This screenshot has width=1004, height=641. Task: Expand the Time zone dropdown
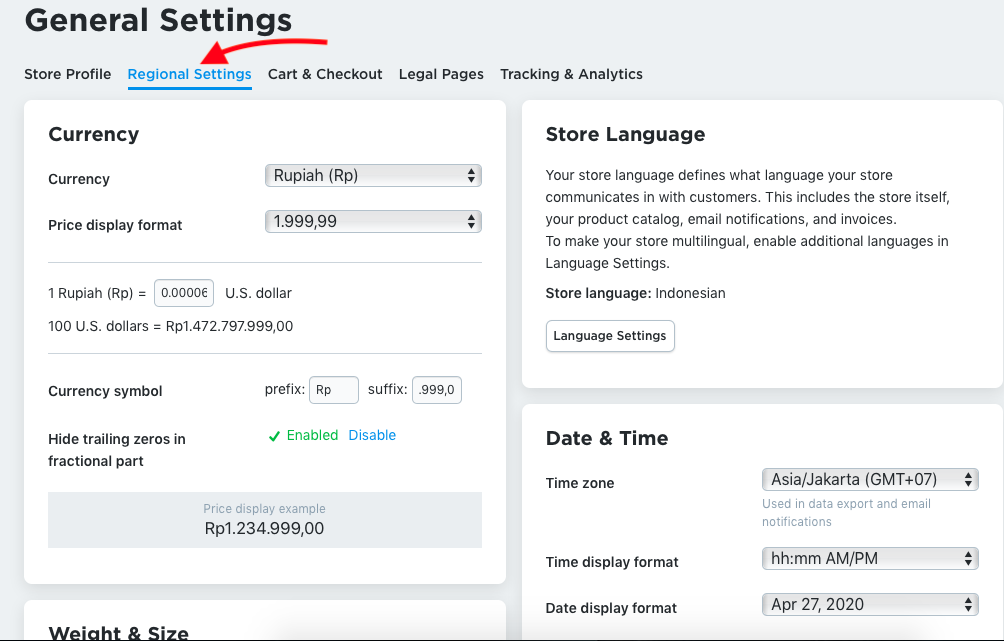pyautogui.click(x=869, y=479)
